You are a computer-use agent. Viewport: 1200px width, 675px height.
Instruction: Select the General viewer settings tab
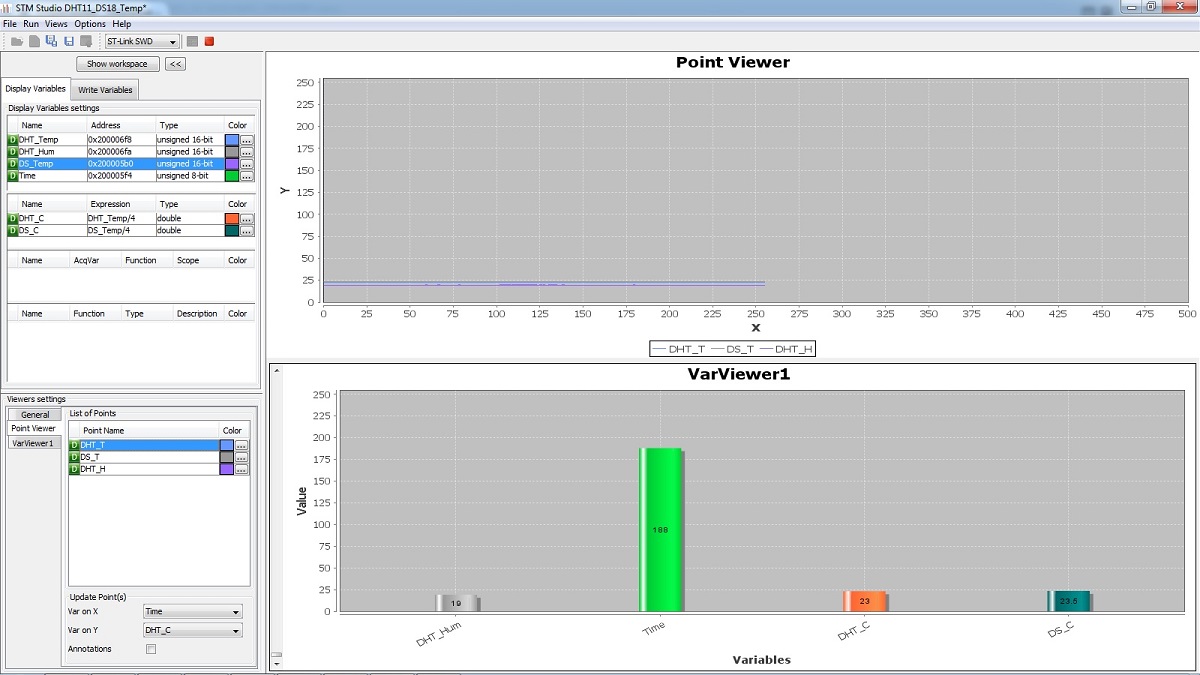35,415
